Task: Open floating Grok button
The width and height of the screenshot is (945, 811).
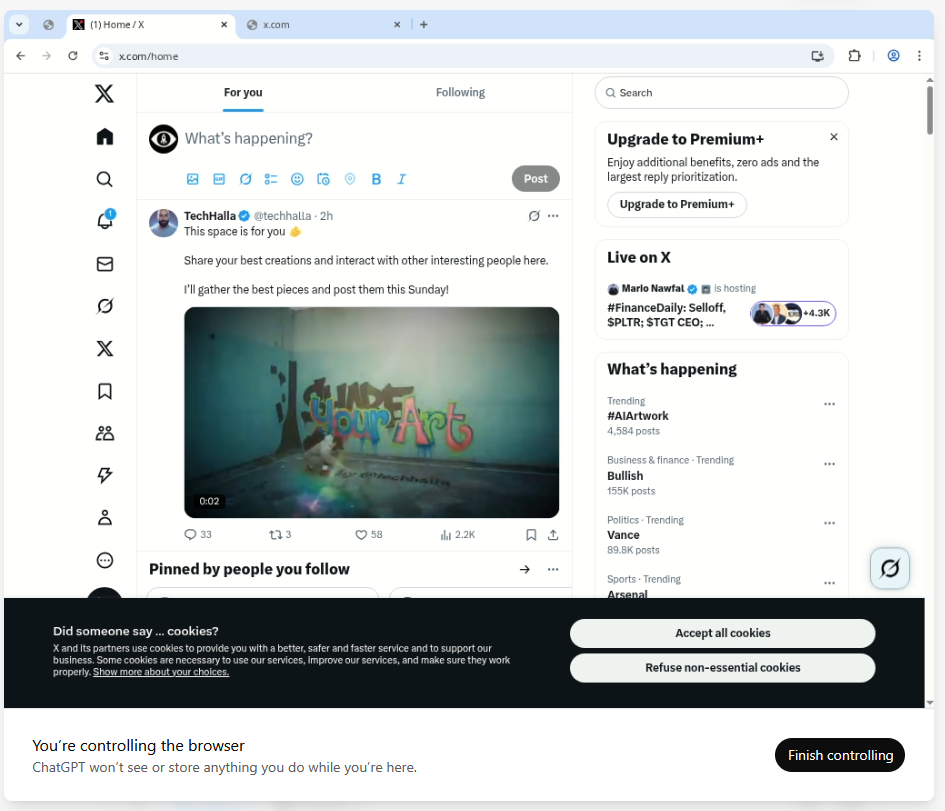Action: pyautogui.click(x=890, y=568)
